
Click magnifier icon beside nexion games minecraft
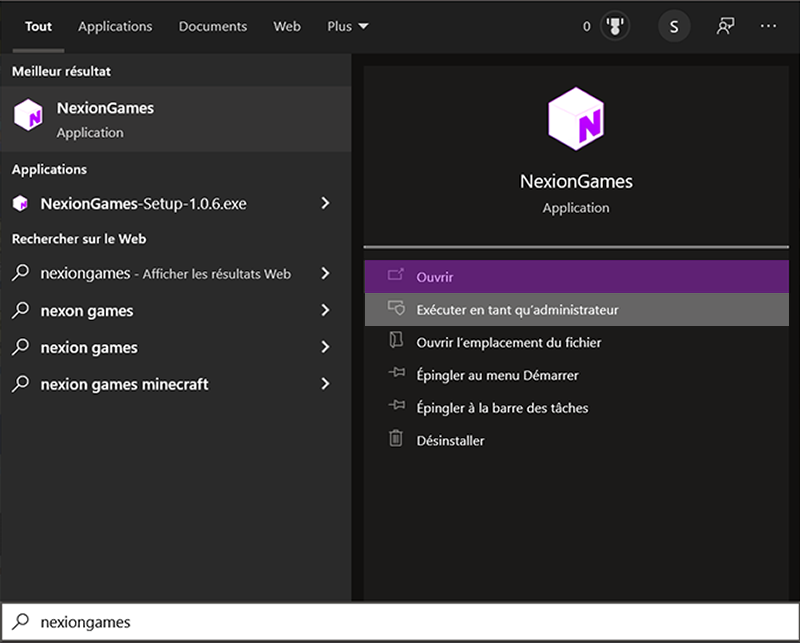[x=20, y=384]
